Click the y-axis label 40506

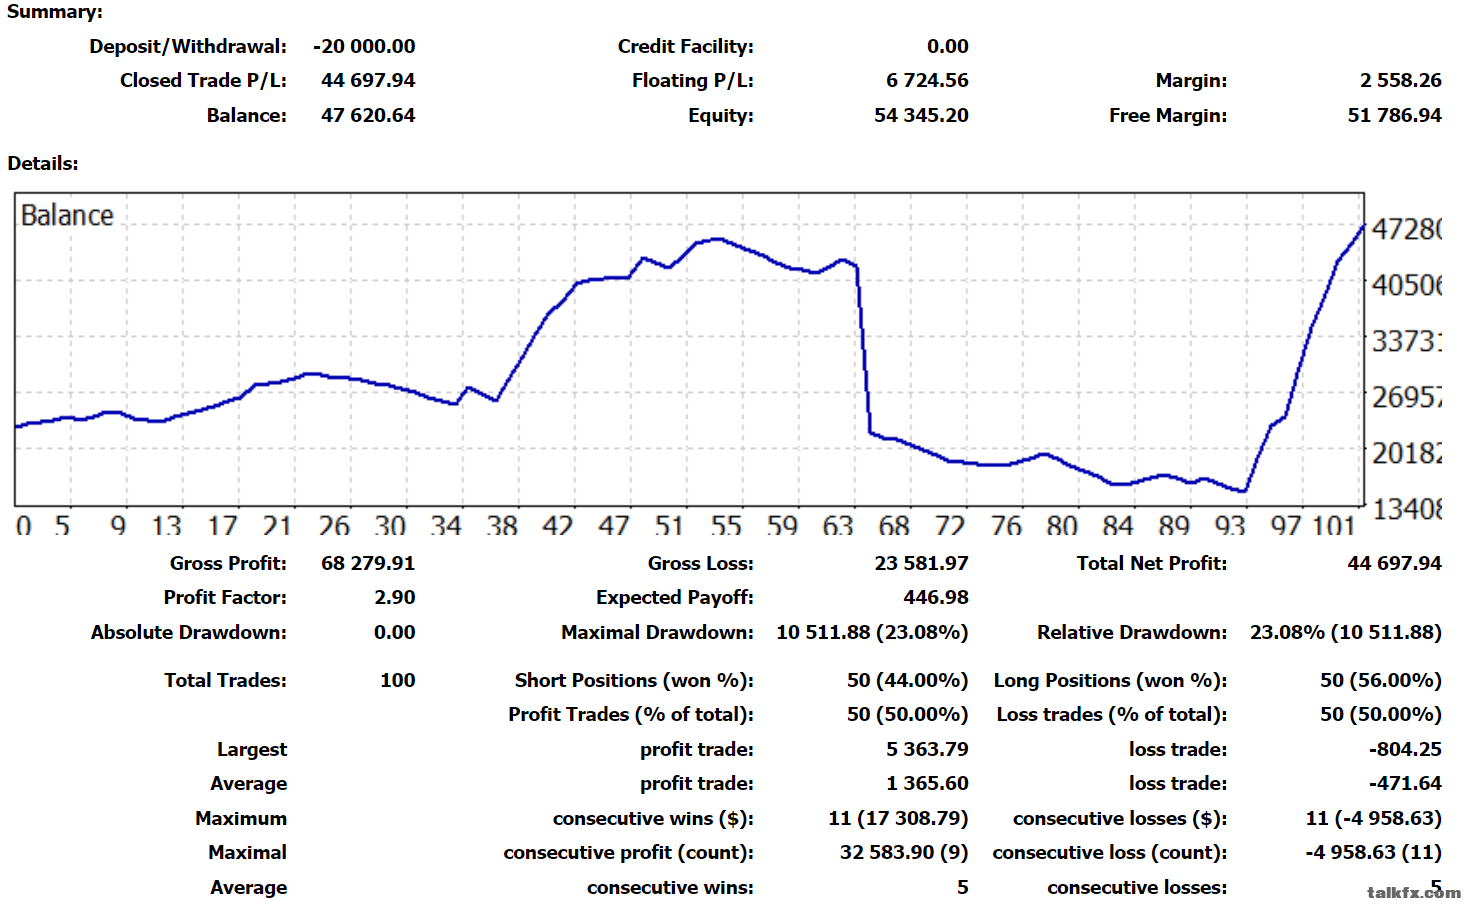[x=1407, y=285]
